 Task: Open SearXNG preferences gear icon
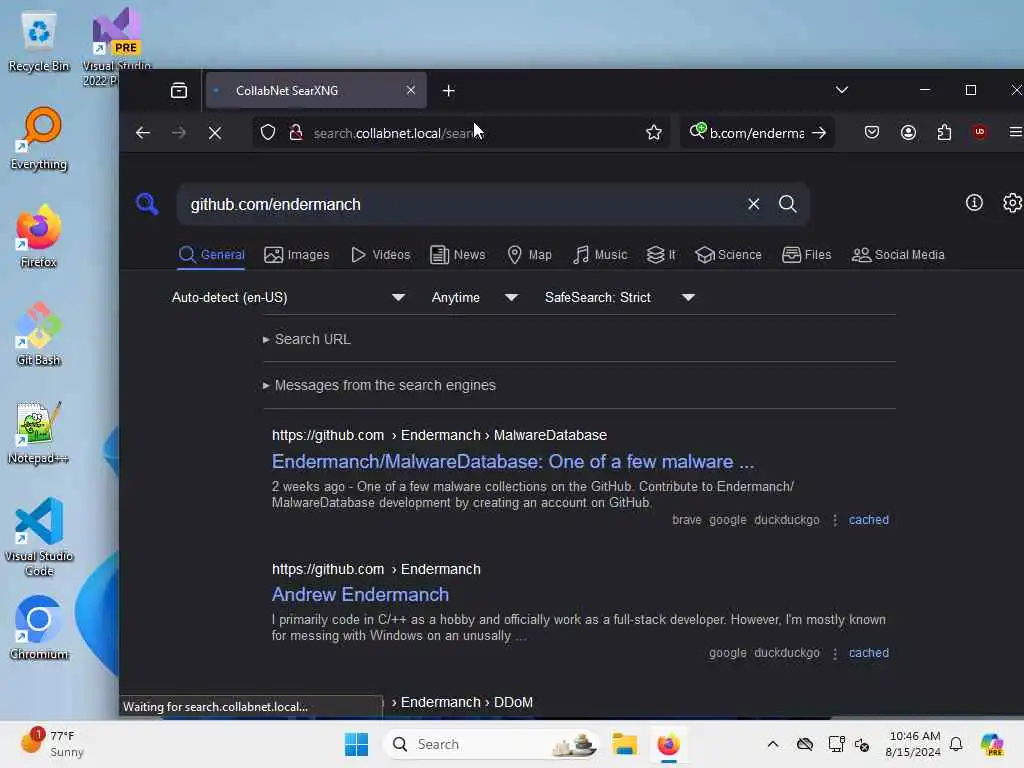pyautogui.click(x=1012, y=203)
